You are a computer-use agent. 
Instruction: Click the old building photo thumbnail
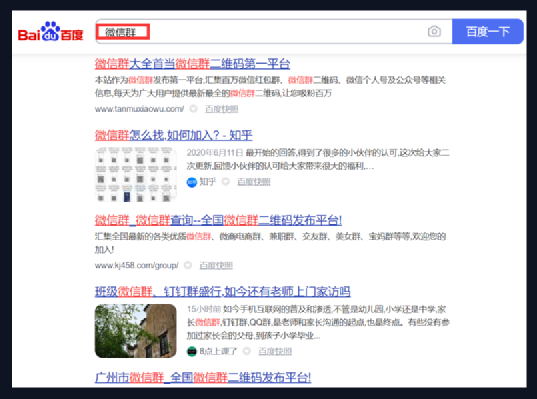(136, 331)
